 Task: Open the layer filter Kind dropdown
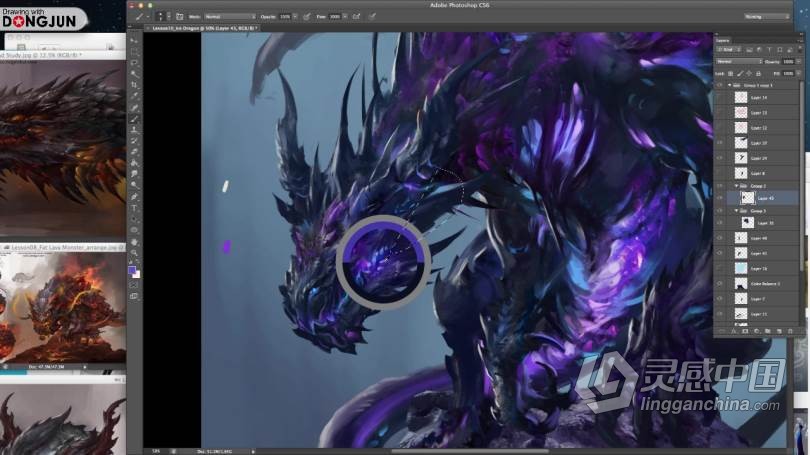pos(728,50)
